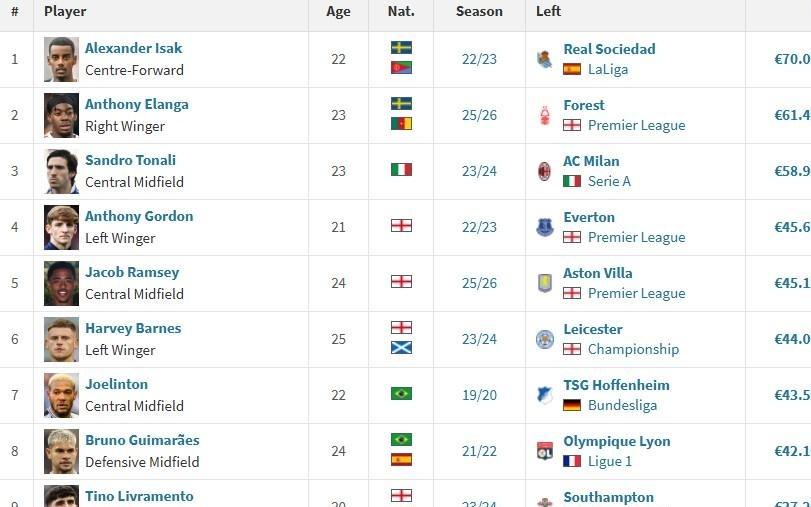
Task: Sort by the Player column header
Action: (65, 12)
